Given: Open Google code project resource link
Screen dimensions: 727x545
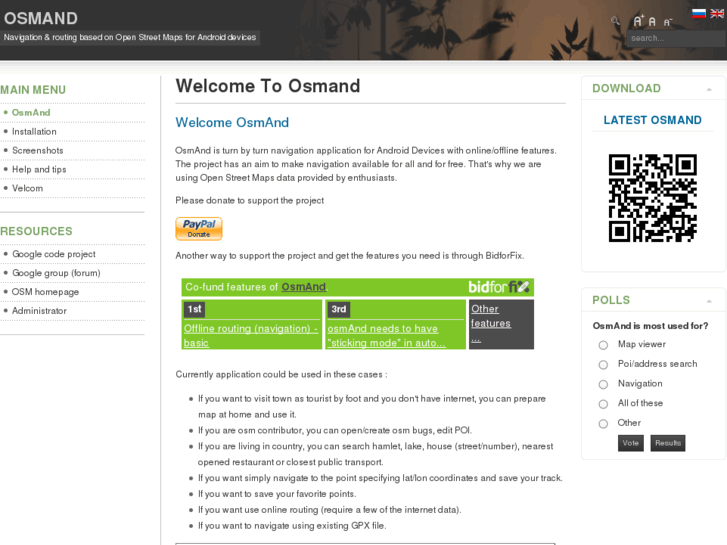Looking at the screenshot, I should coord(54,254).
